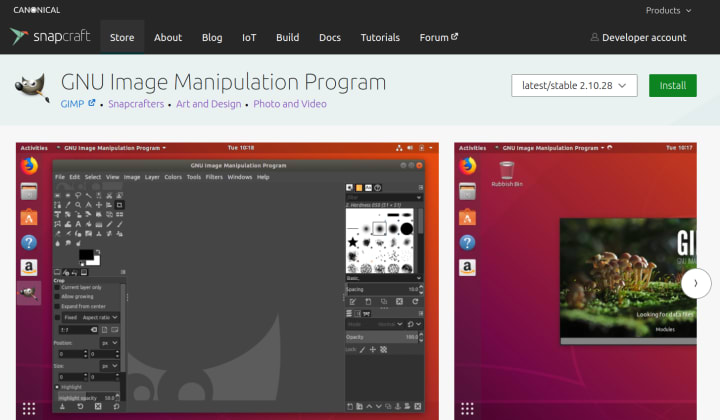Open the GNU Image Manipulation Program app menu in first screenshot's top bar
Viewport: 720px width, 420px height.
point(115,148)
